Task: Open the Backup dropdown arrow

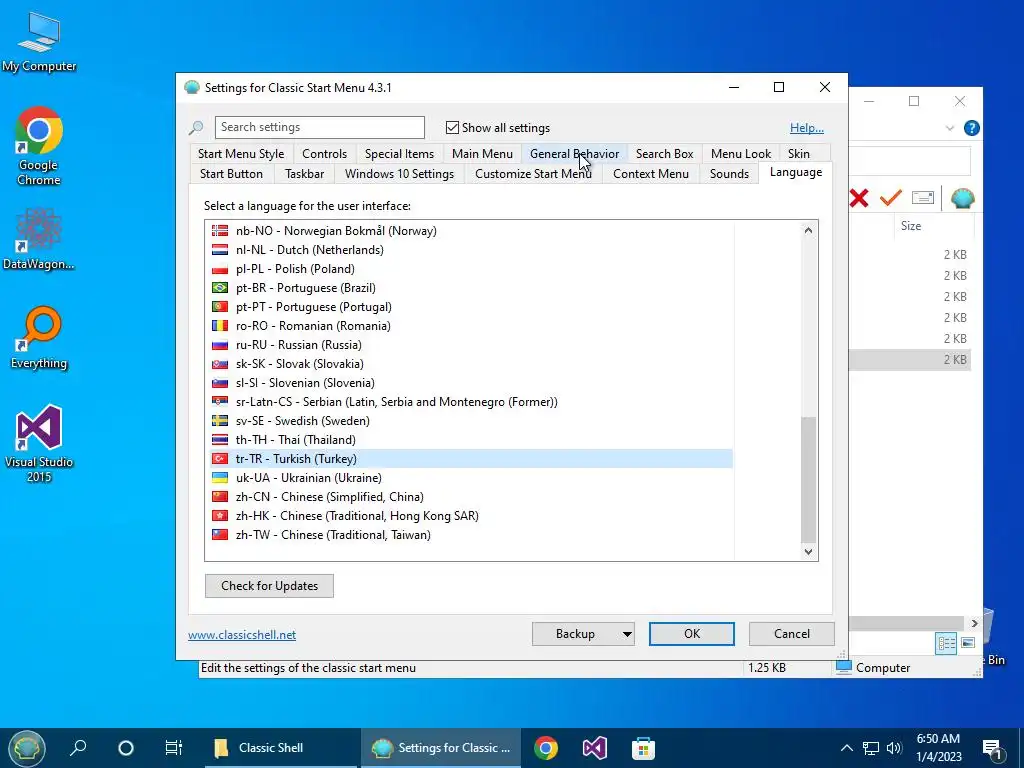Action: coord(626,634)
